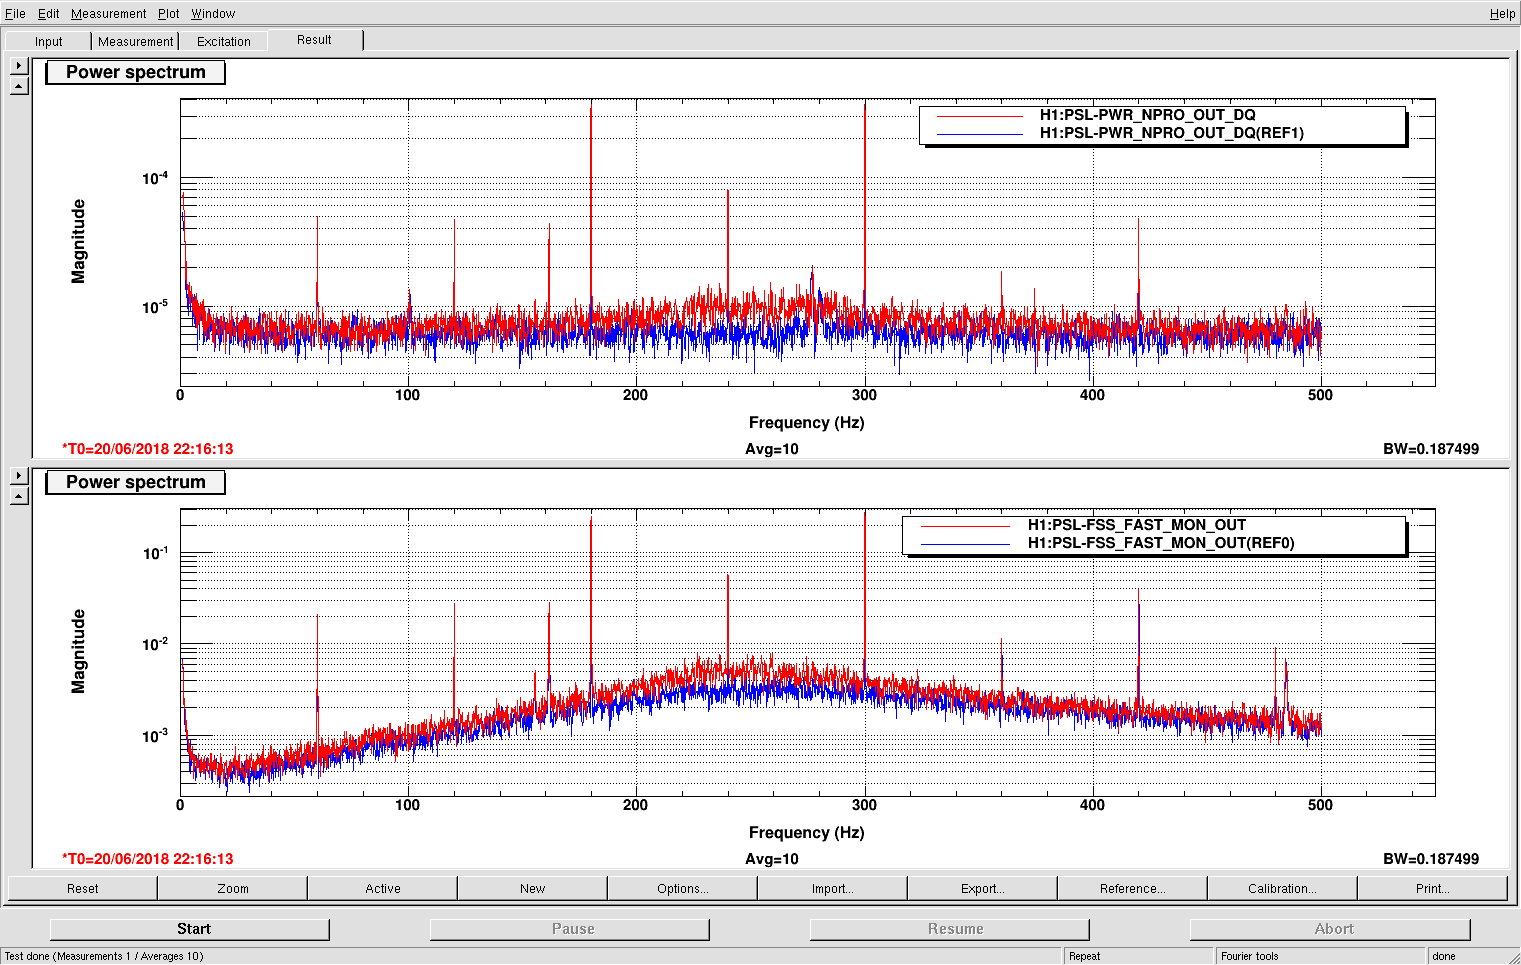Click the top plot's Power spectrum title
The height and width of the screenshot is (965, 1521).
(135, 72)
